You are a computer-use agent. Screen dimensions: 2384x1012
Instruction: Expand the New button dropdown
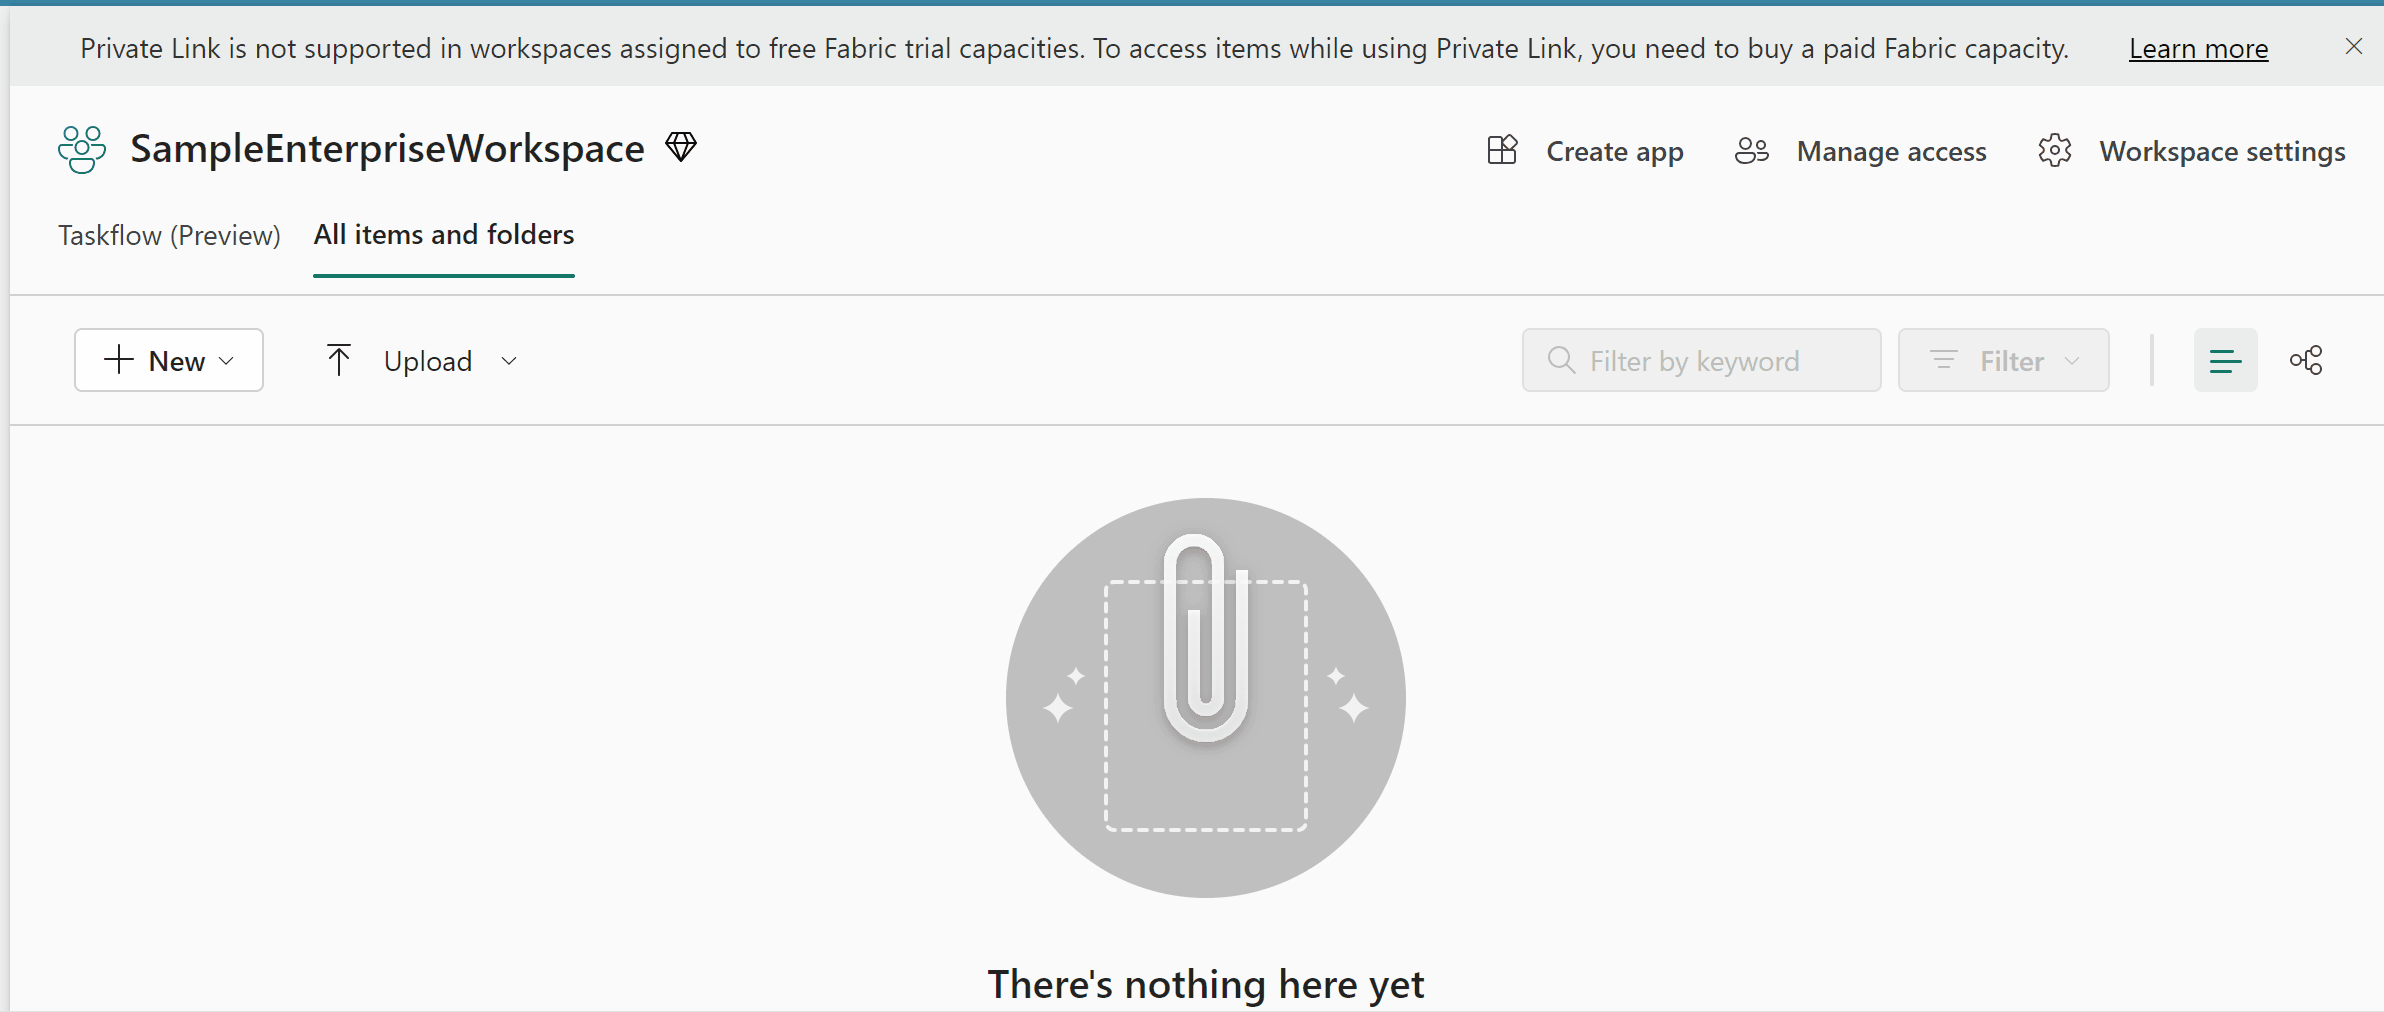click(225, 361)
